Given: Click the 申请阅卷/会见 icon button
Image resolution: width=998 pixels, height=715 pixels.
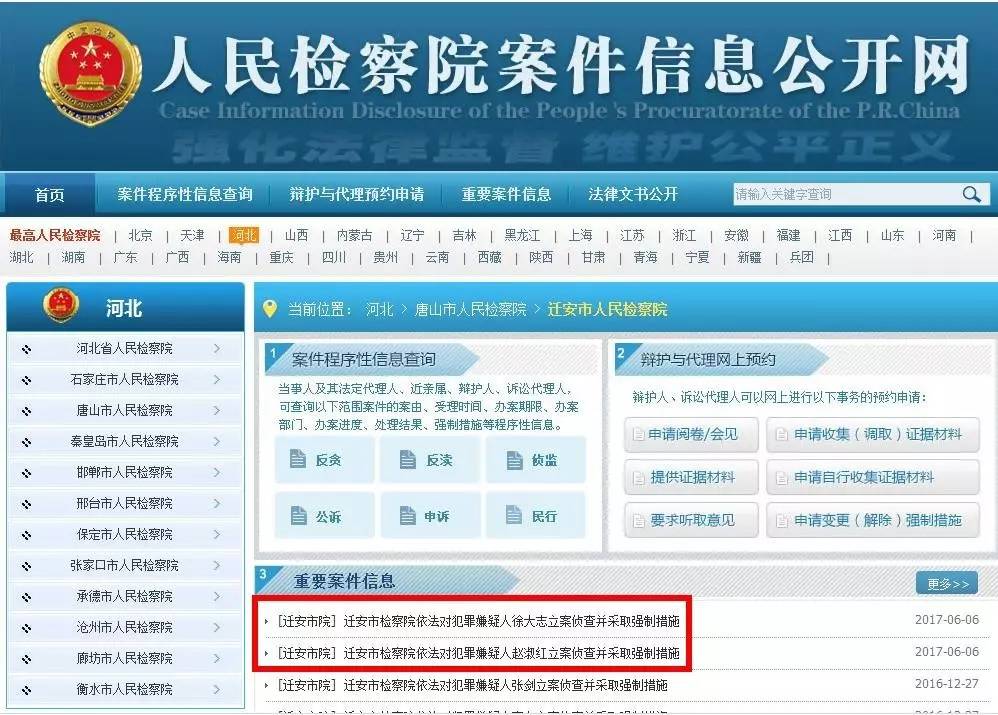Looking at the screenshot, I should 690,434.
